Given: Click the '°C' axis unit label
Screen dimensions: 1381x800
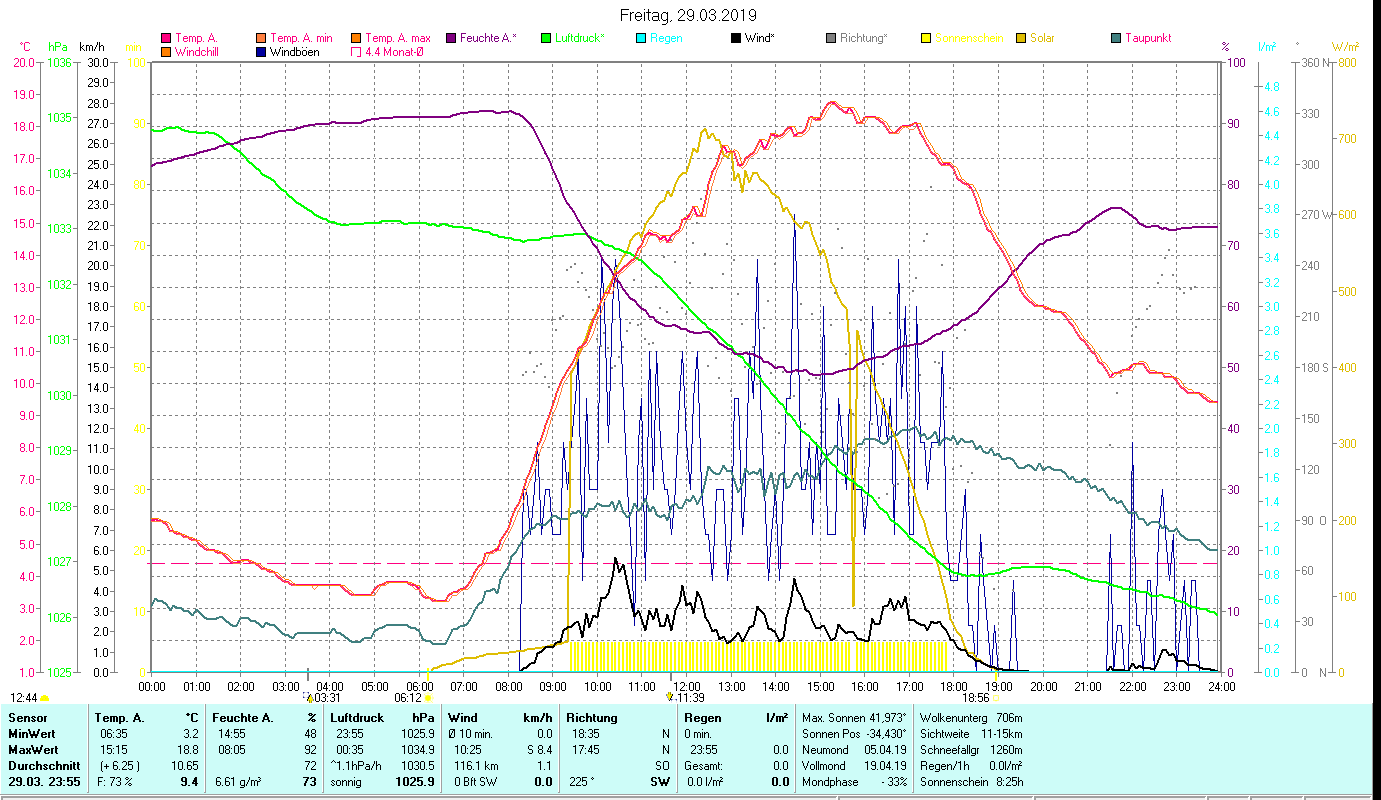Looking at the screenshot, I should point(25,47).
